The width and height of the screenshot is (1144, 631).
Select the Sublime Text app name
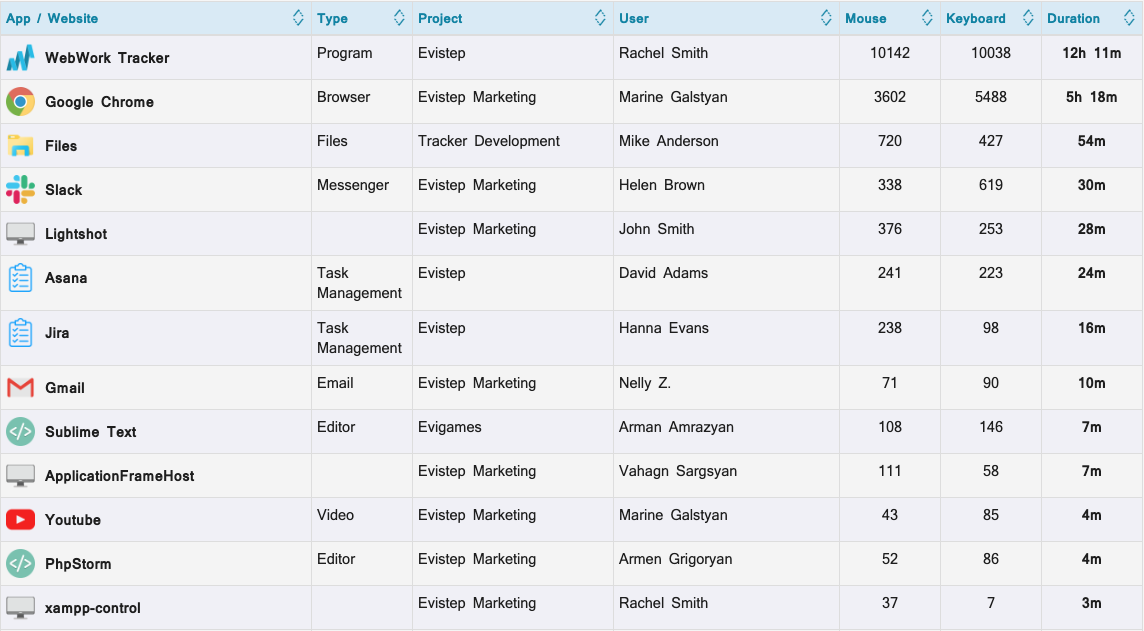90,432
